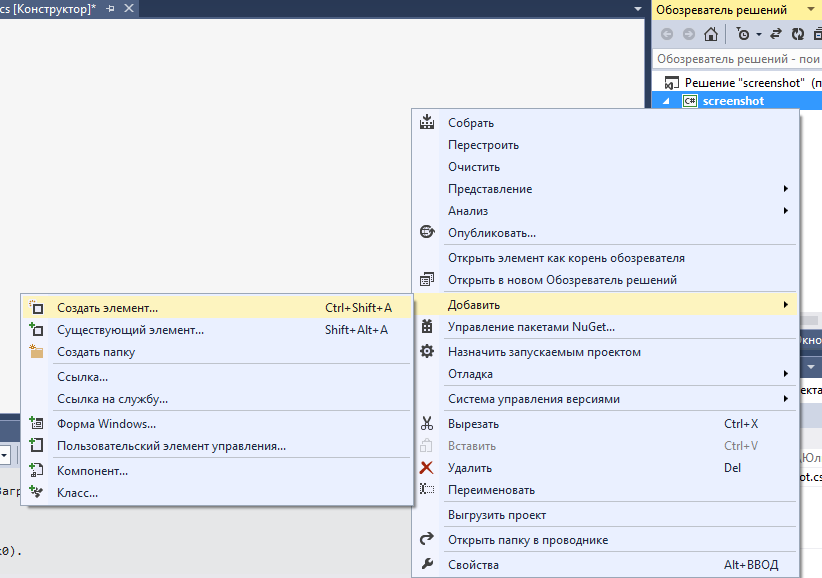The image size is (822, 578).
Task: Choose Удалить in the context menu
Action: pos(605,467)
